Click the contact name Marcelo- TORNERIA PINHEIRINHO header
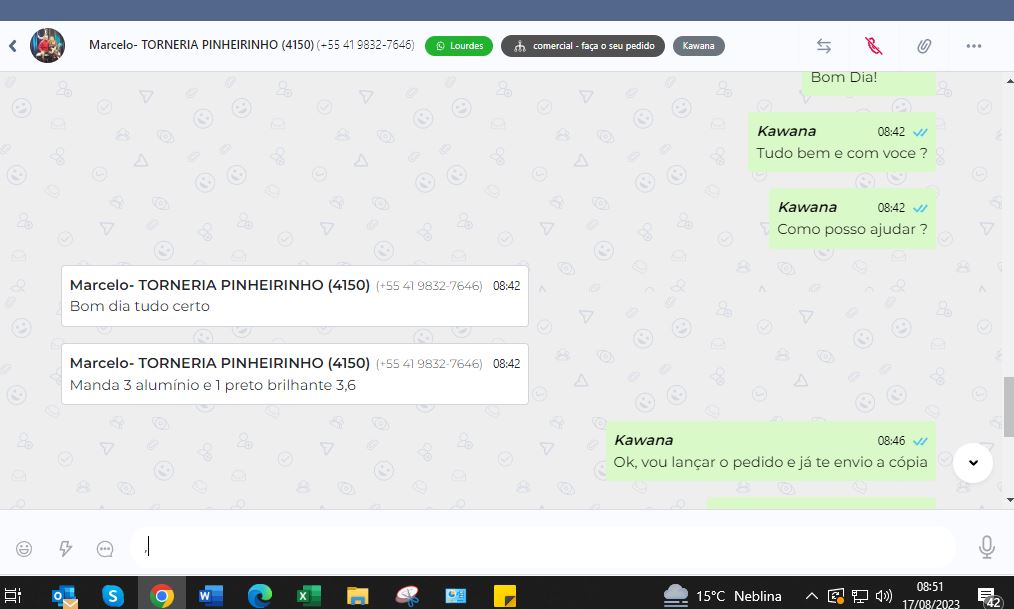 (x=201, y=45)
